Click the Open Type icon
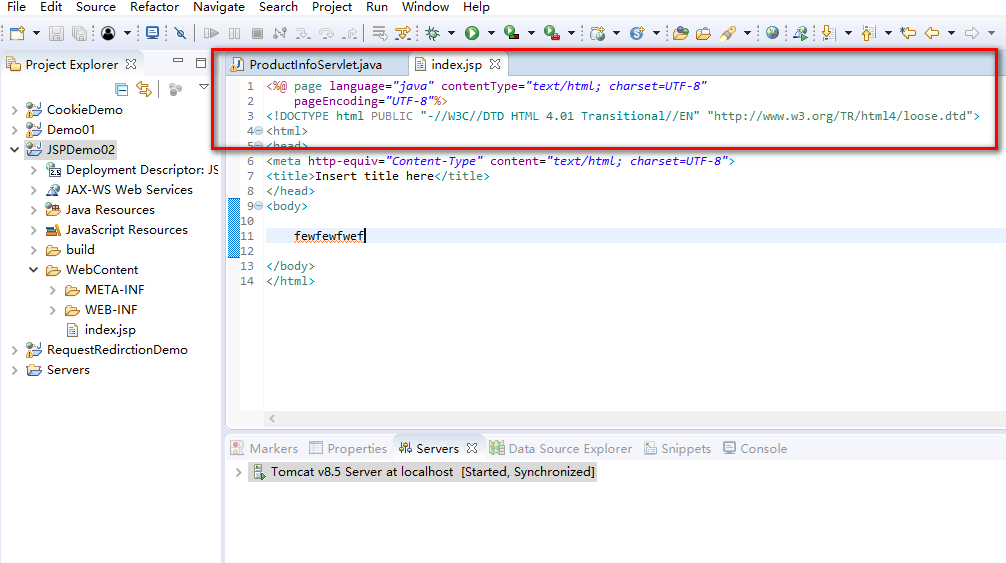Viewport: 1006px width, 563px height. pos(681,33)
